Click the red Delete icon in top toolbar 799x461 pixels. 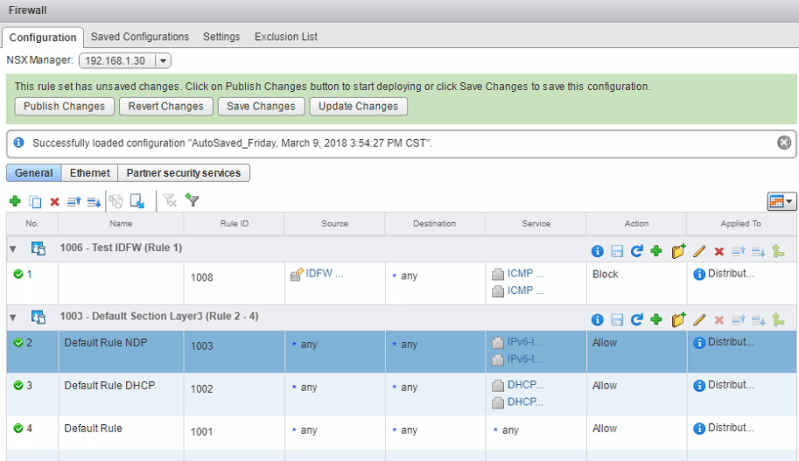(55, 201)
